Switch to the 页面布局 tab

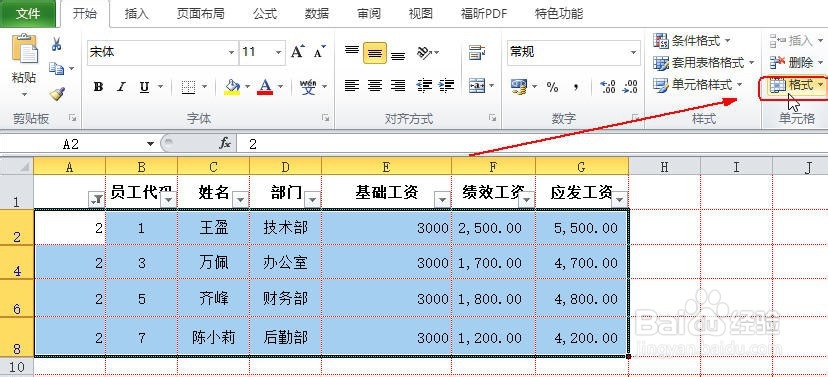coord(200,14)
